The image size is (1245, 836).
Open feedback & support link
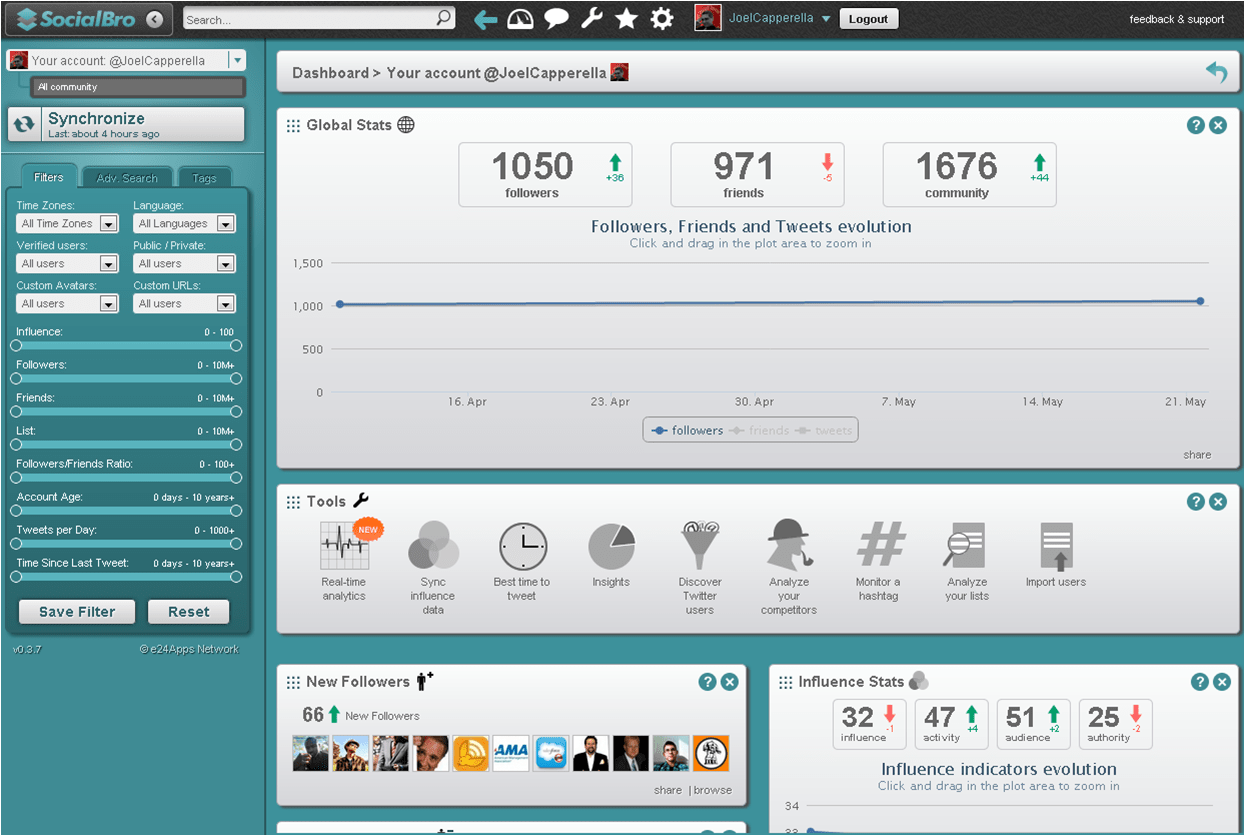pyautogui.click(x=1176, y=19)
